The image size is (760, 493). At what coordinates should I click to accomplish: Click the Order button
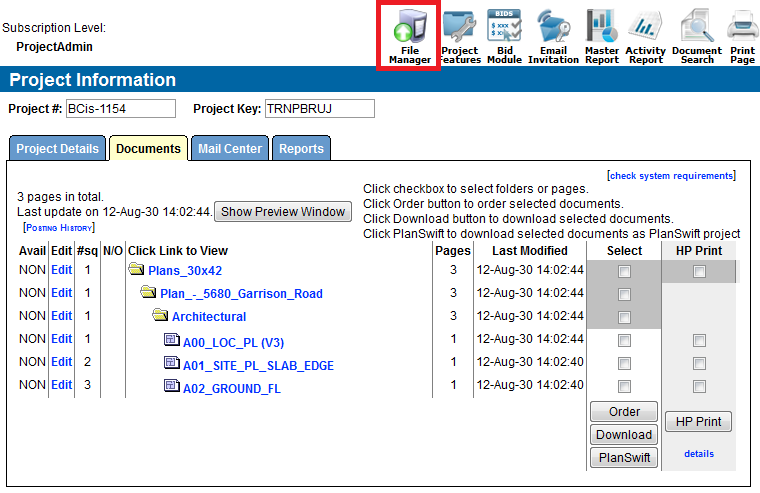click(x=624, y=412)
